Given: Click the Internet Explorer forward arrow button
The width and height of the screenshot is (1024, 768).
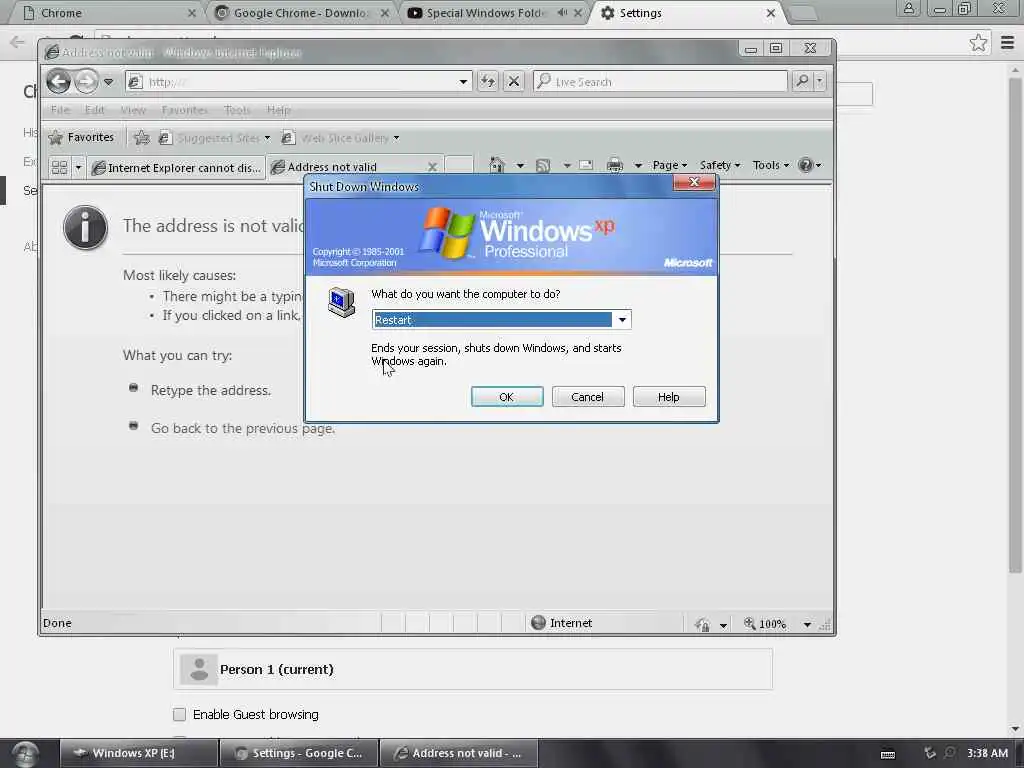Looking at the screenshot, I should [x=86, y=82].
